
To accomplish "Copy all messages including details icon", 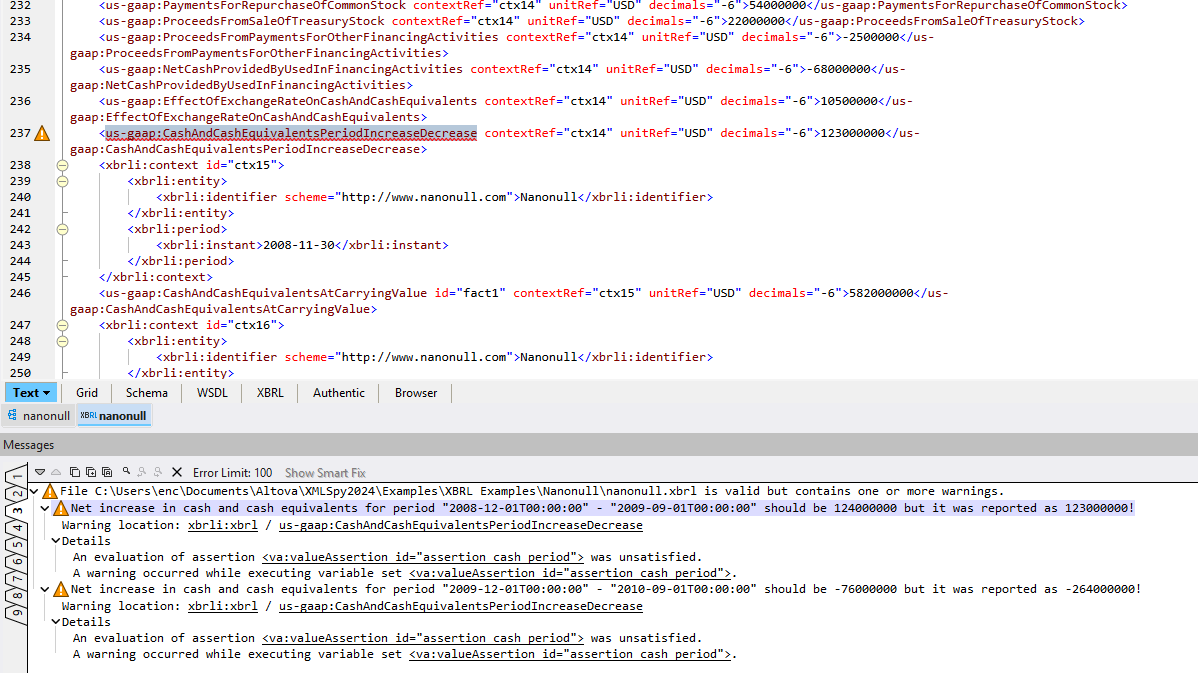I will [108, 471].
